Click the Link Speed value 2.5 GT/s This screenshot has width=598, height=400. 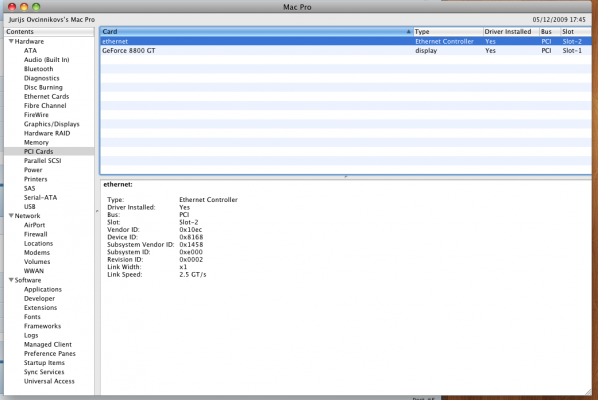pos(193,275)
